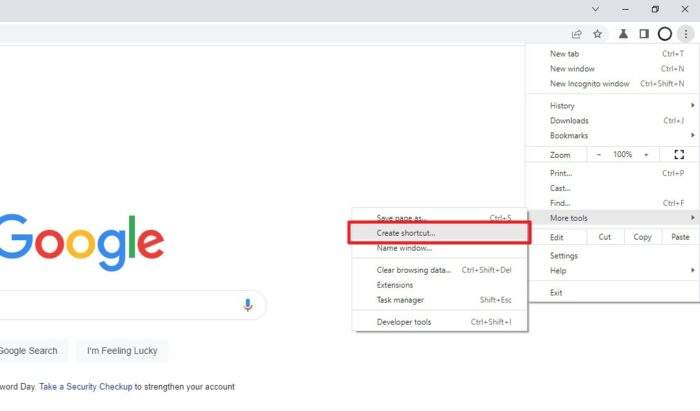Click the I'm Feeling Lucky button
Image resolution: width=700 pixels, height=411 pixels.
coord(122,351)
